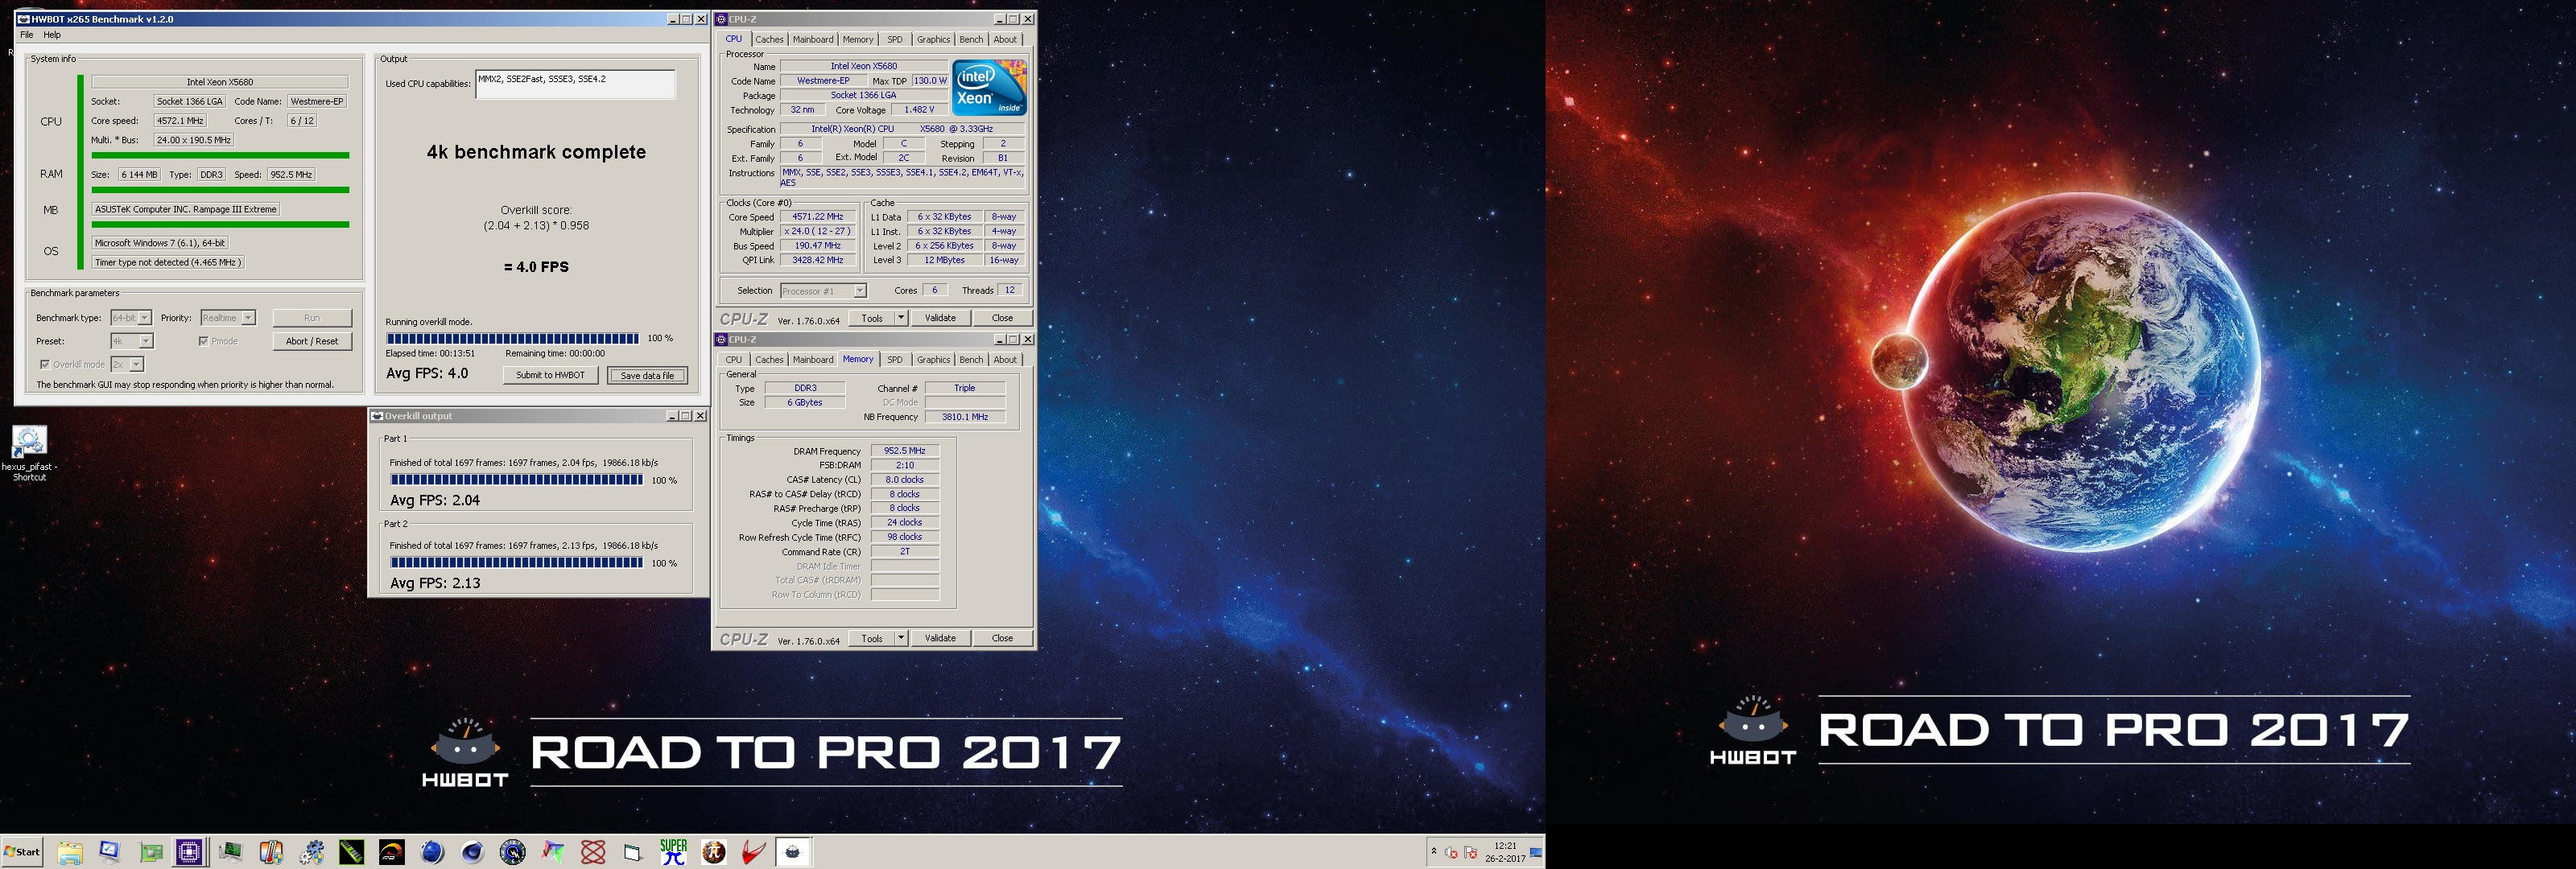2576x869 pixels.
Task: Open SPD tab in lower CPU-Z window
Action: click(x=895, y=360)
